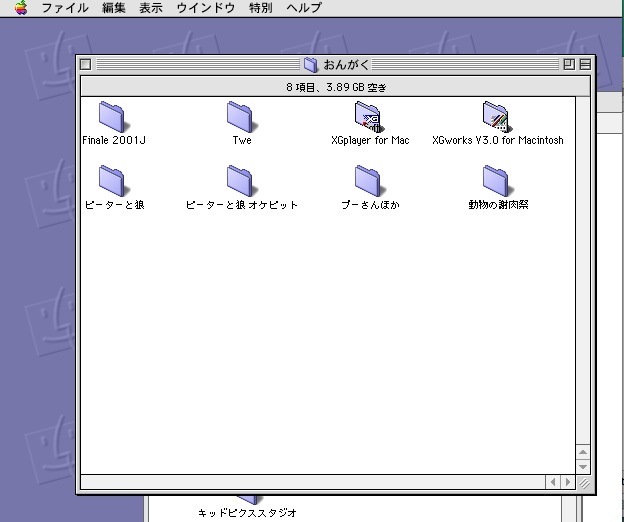Click the horizontal scrollbar left arrow

click(x=553, y=482)
